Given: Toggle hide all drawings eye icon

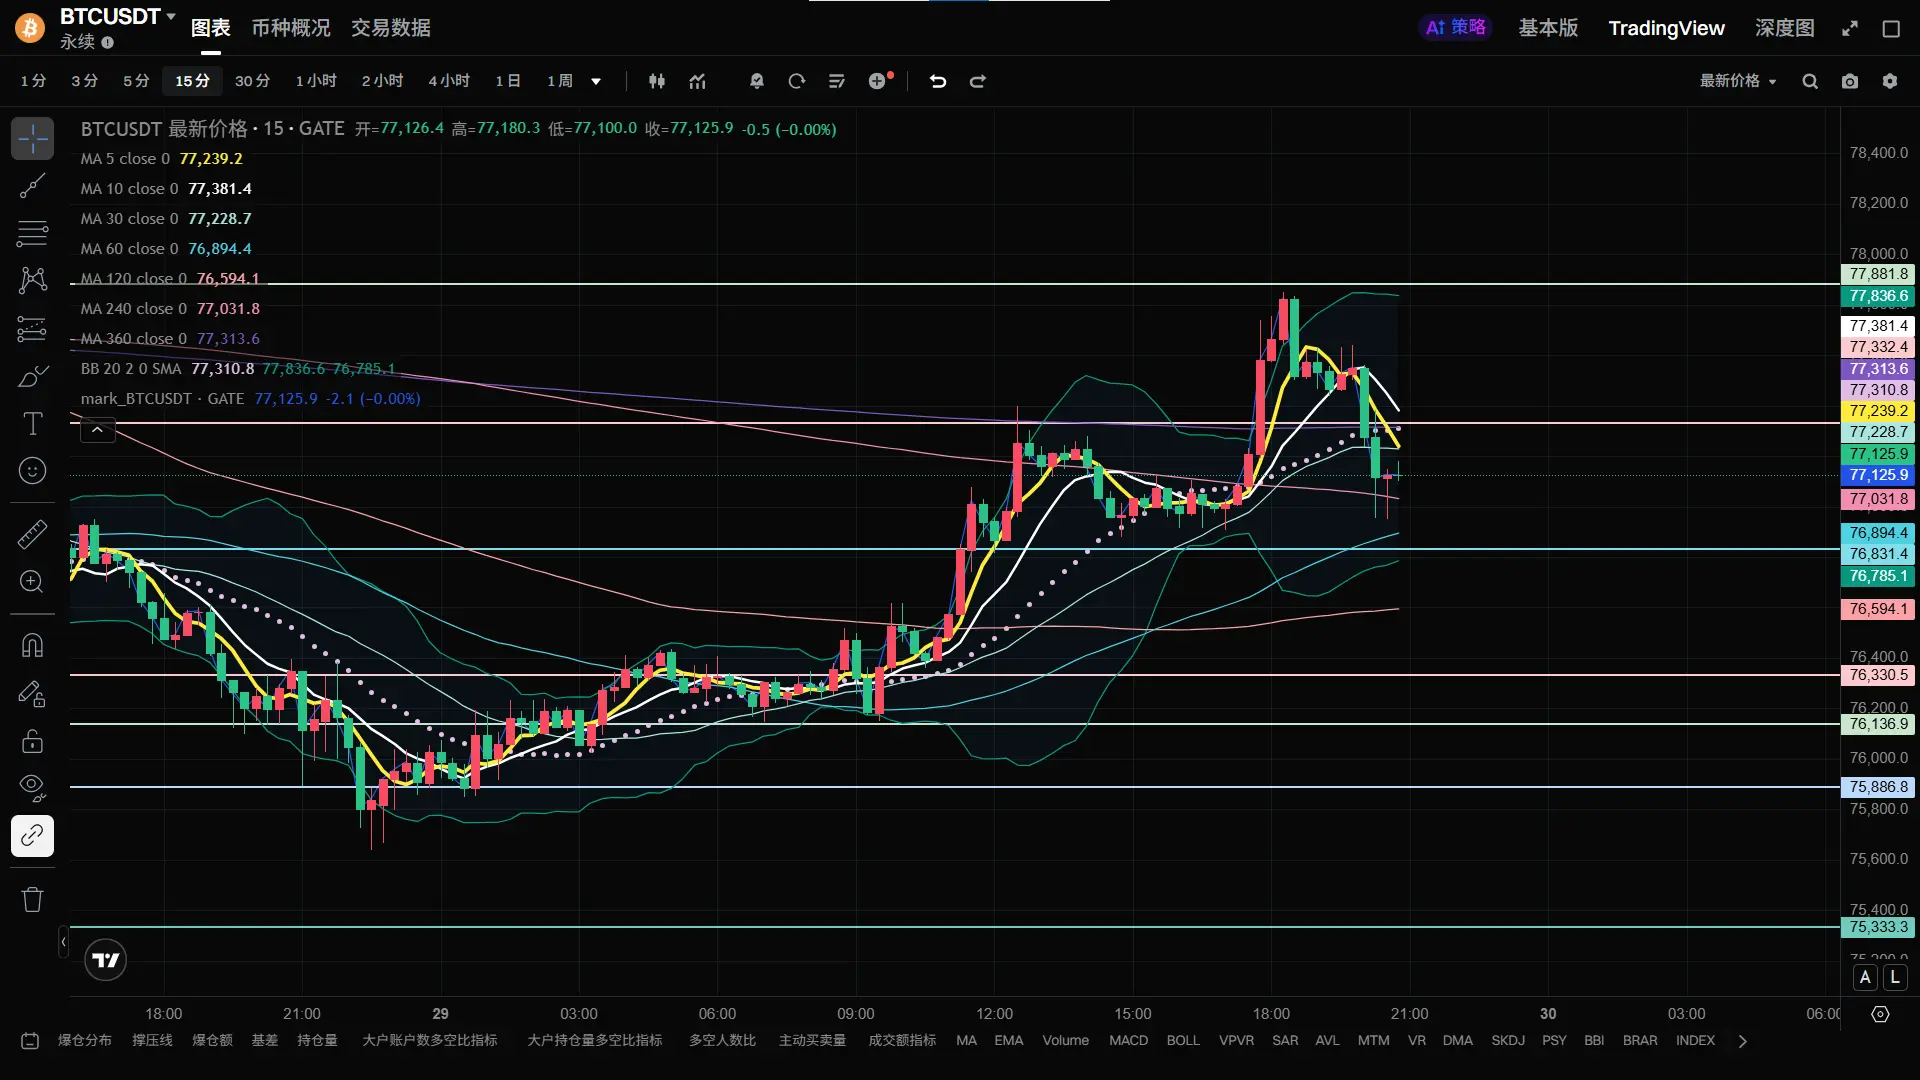Looking at the screenshot, I should [32, 788].
